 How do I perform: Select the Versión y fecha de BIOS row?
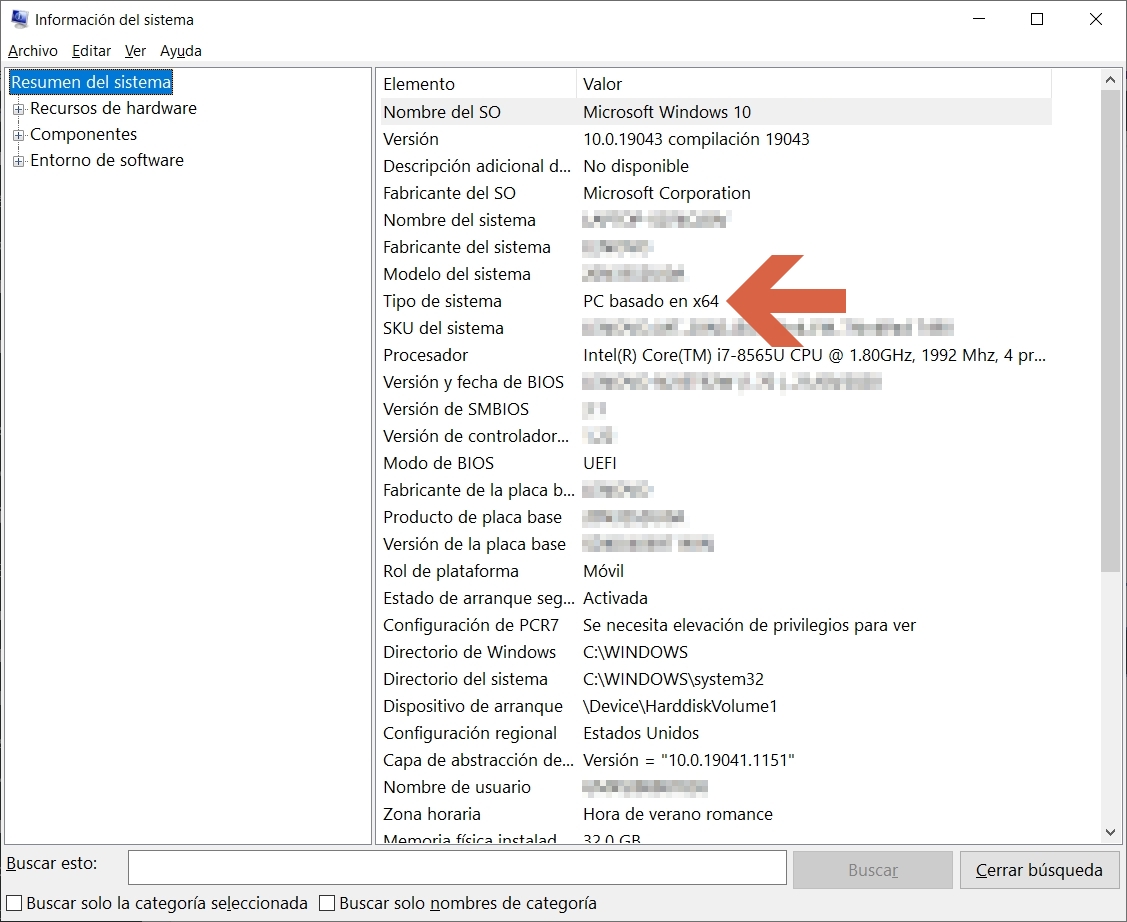tap(716, 382)
